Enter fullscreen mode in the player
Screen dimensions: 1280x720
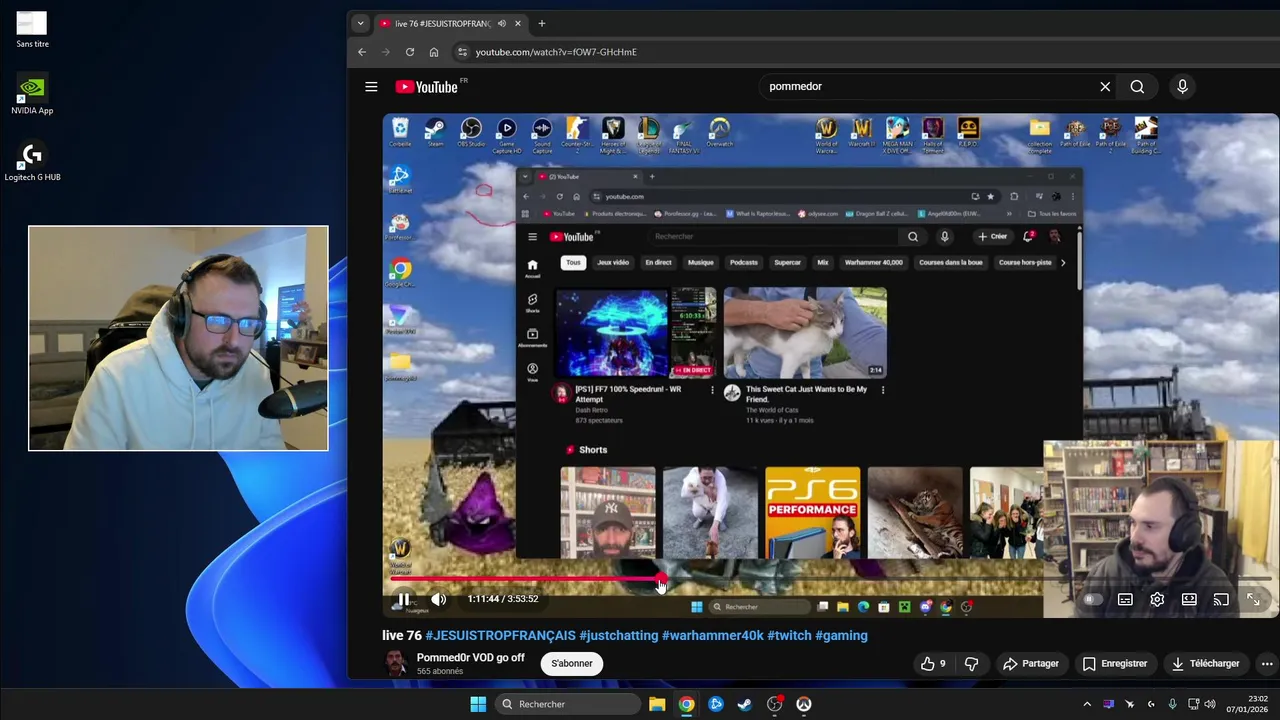[1253, 599]
